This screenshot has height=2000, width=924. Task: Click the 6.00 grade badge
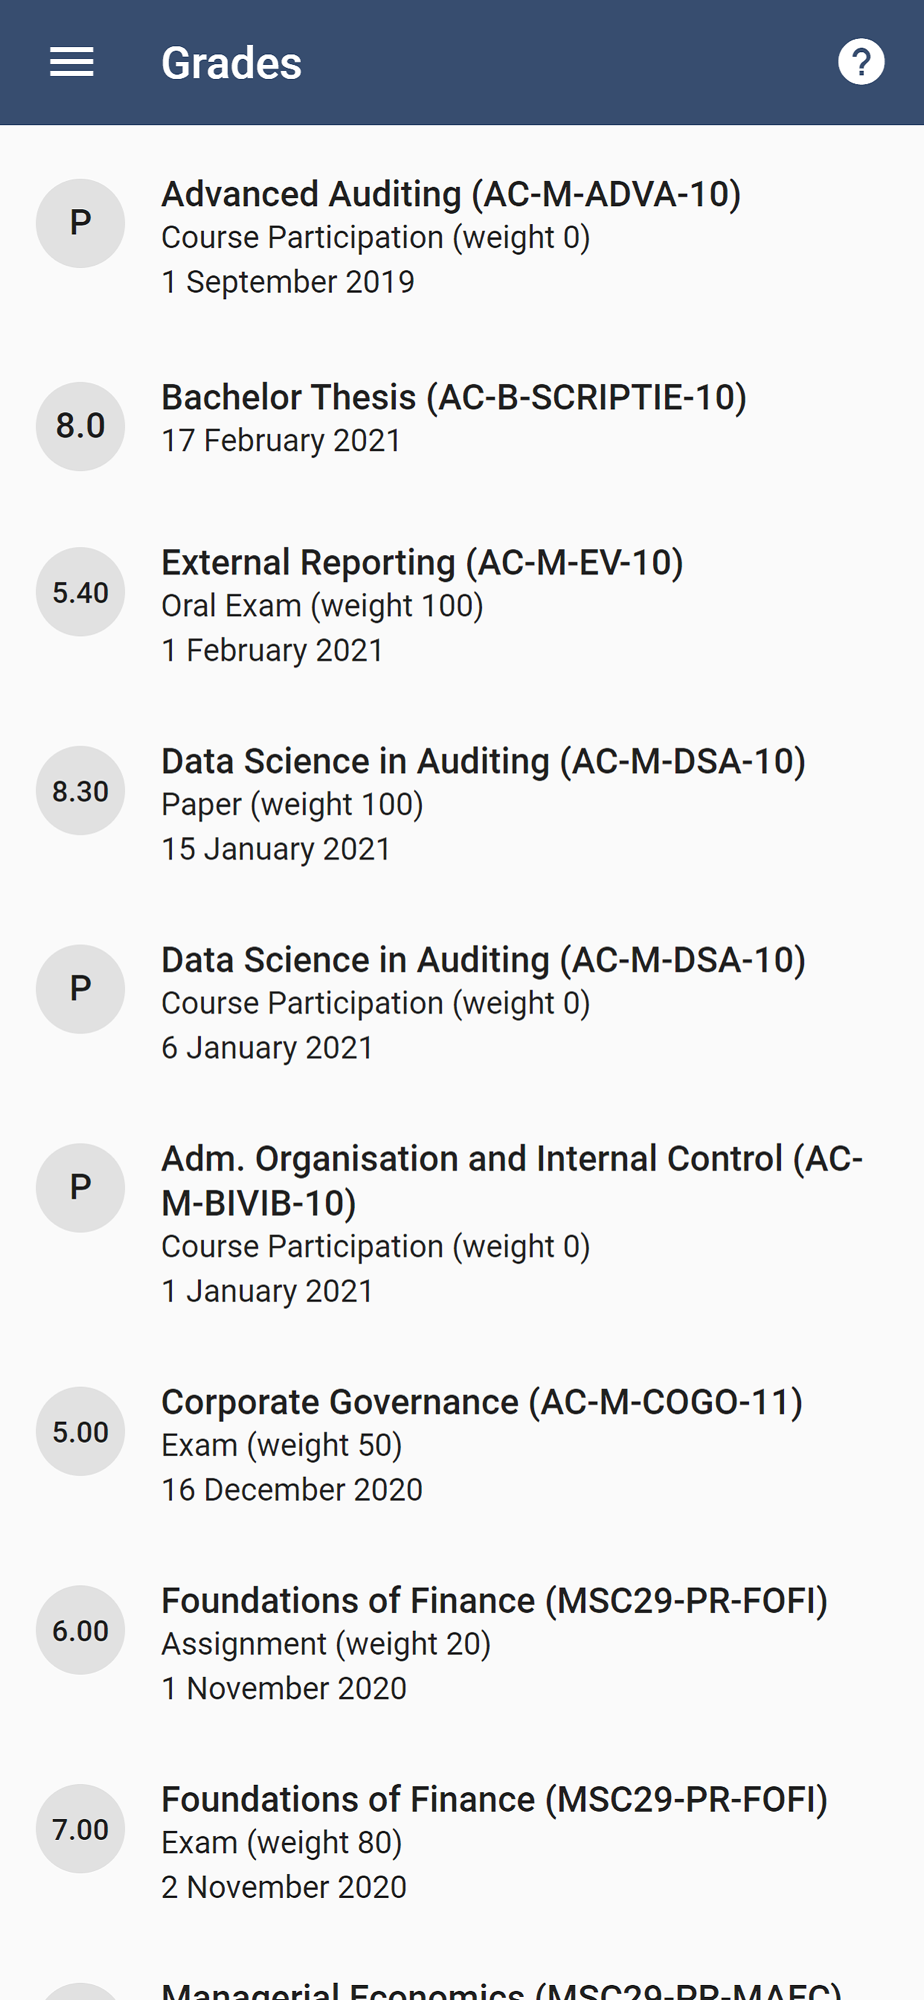point(80,1630)
